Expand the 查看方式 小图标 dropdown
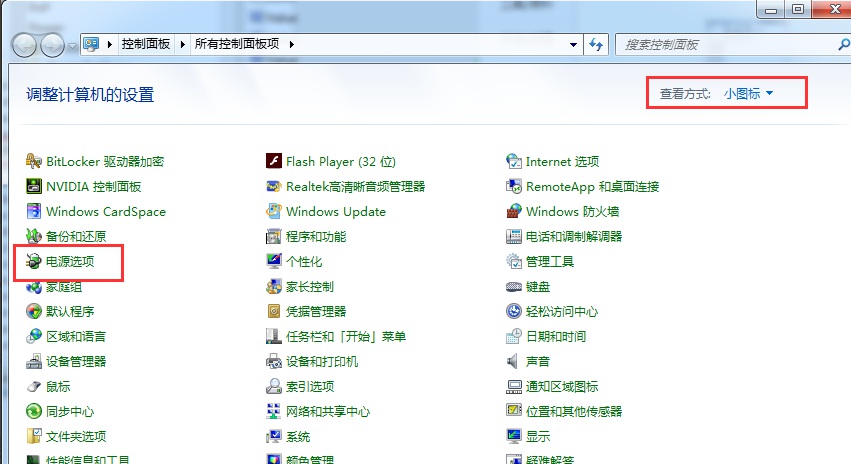The width and height of the screenshot is (851, 464). [749, 93]
